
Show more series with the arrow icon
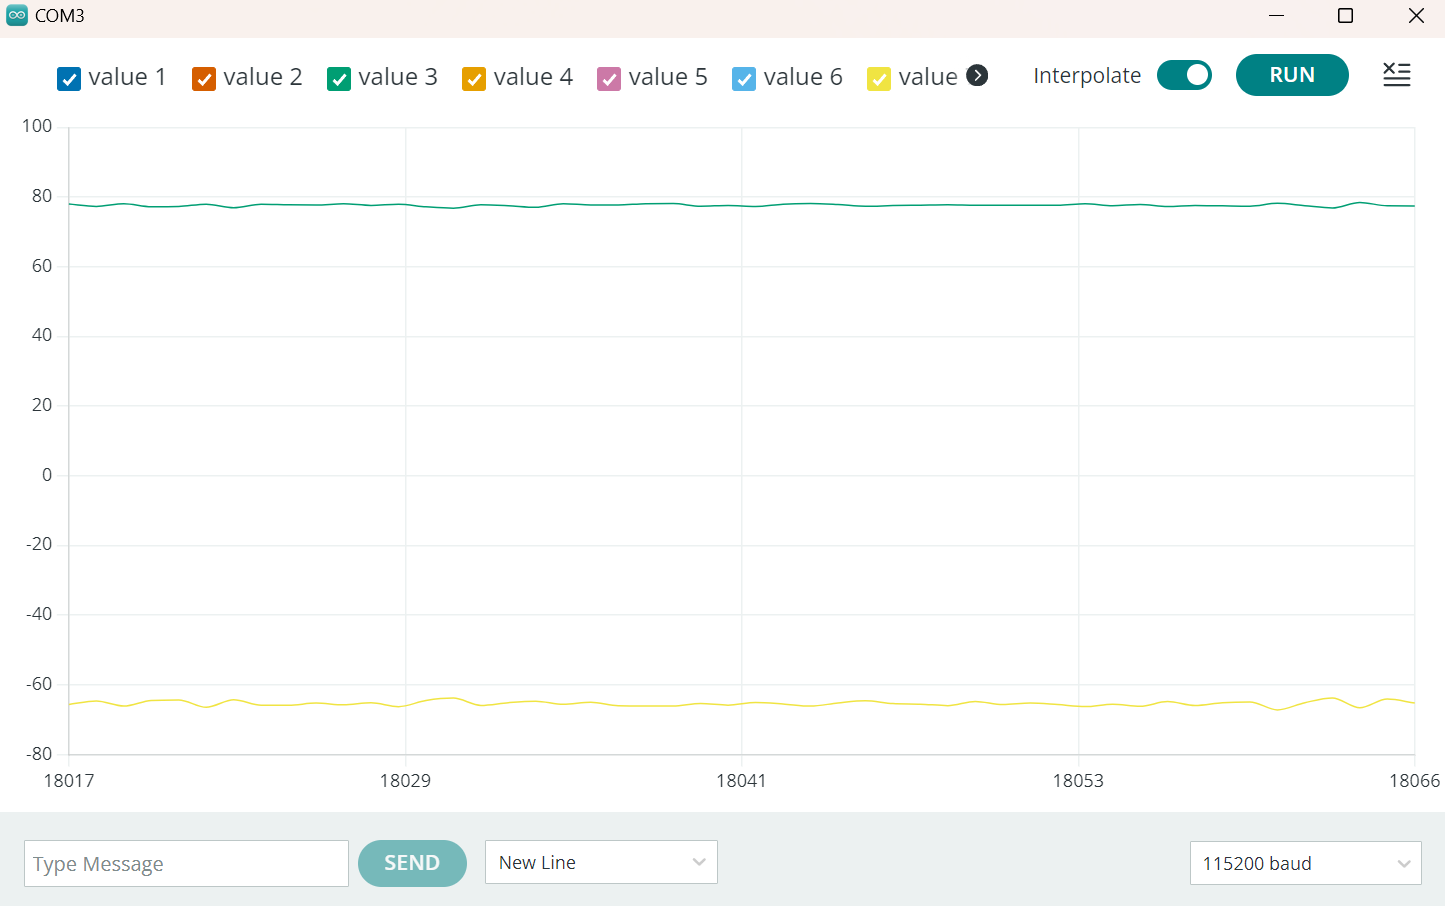[978, 75]
